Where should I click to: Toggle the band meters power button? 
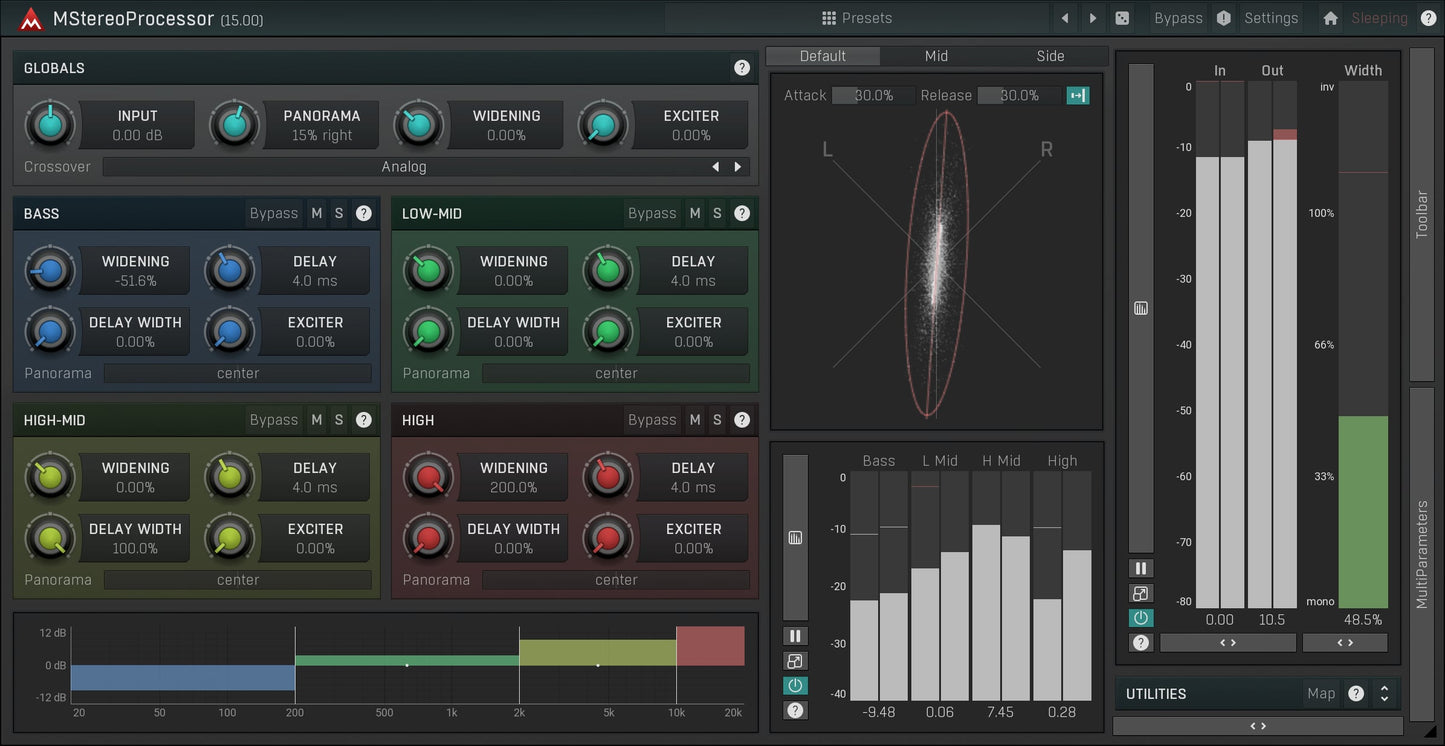click(x=795, y=685)
